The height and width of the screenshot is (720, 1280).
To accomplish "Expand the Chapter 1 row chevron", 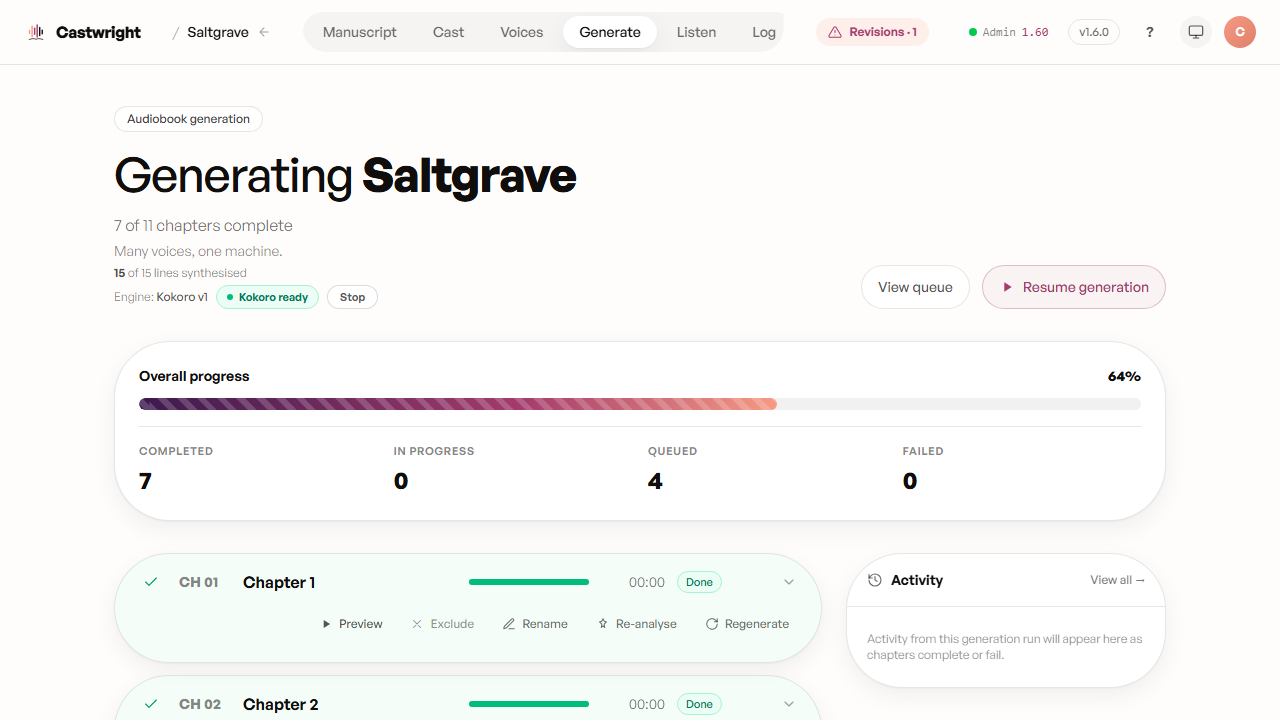I will (x=789, y=582).
